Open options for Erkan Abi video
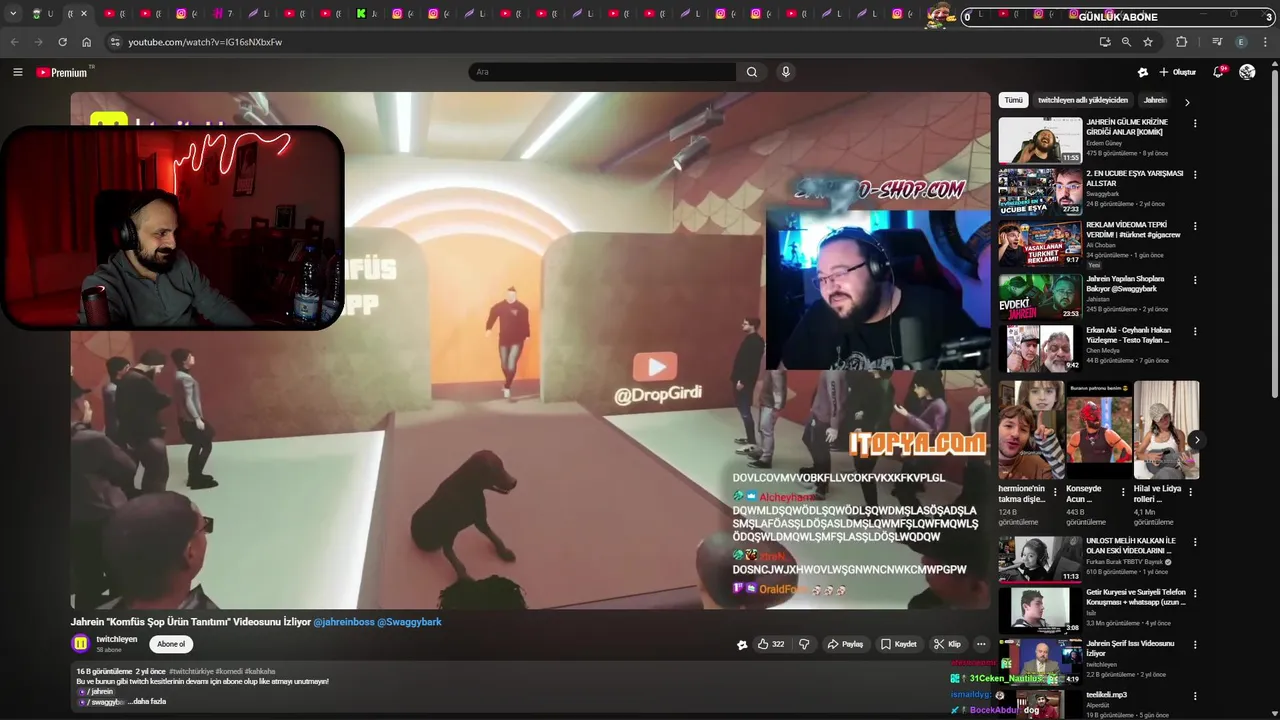Image resolution: width=1280 pixels, height=720 pixels. [1194, 331]
